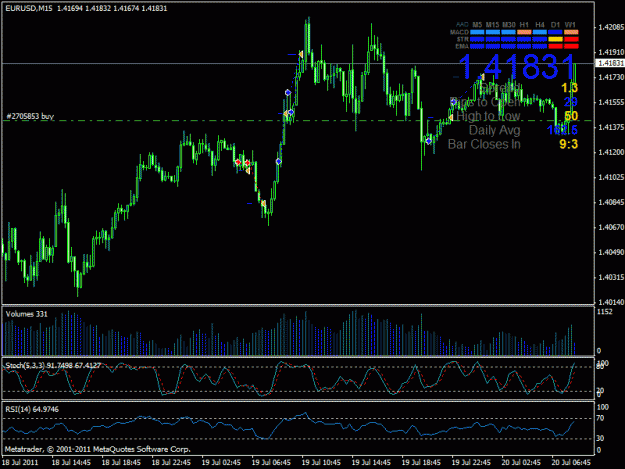
Task: Click the red EMA D1 signal cell
Action: 555,47
